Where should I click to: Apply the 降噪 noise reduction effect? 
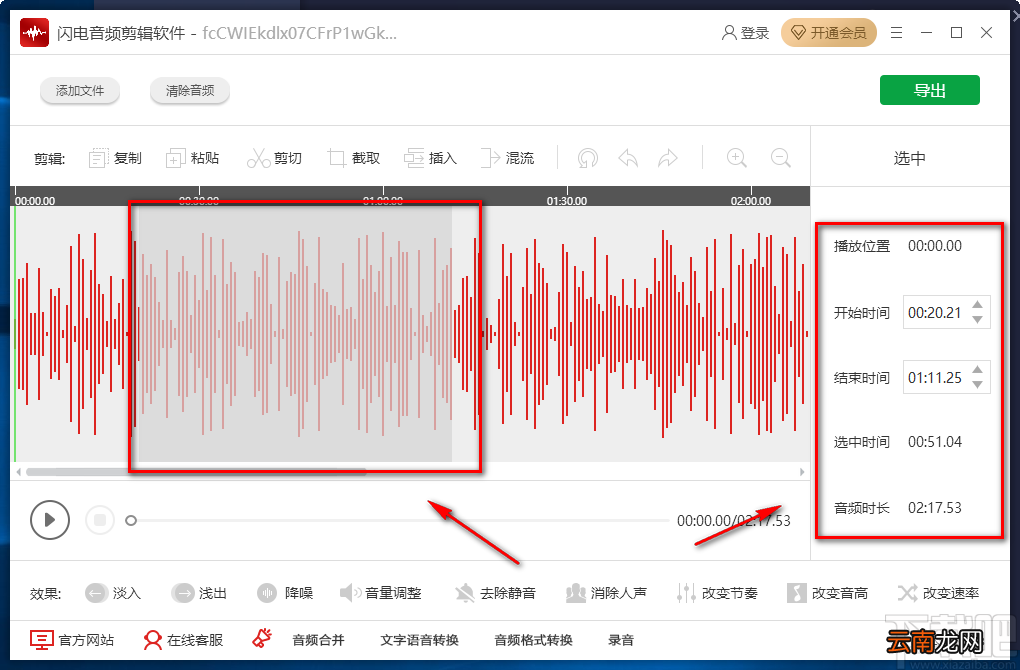coord(285,593)
